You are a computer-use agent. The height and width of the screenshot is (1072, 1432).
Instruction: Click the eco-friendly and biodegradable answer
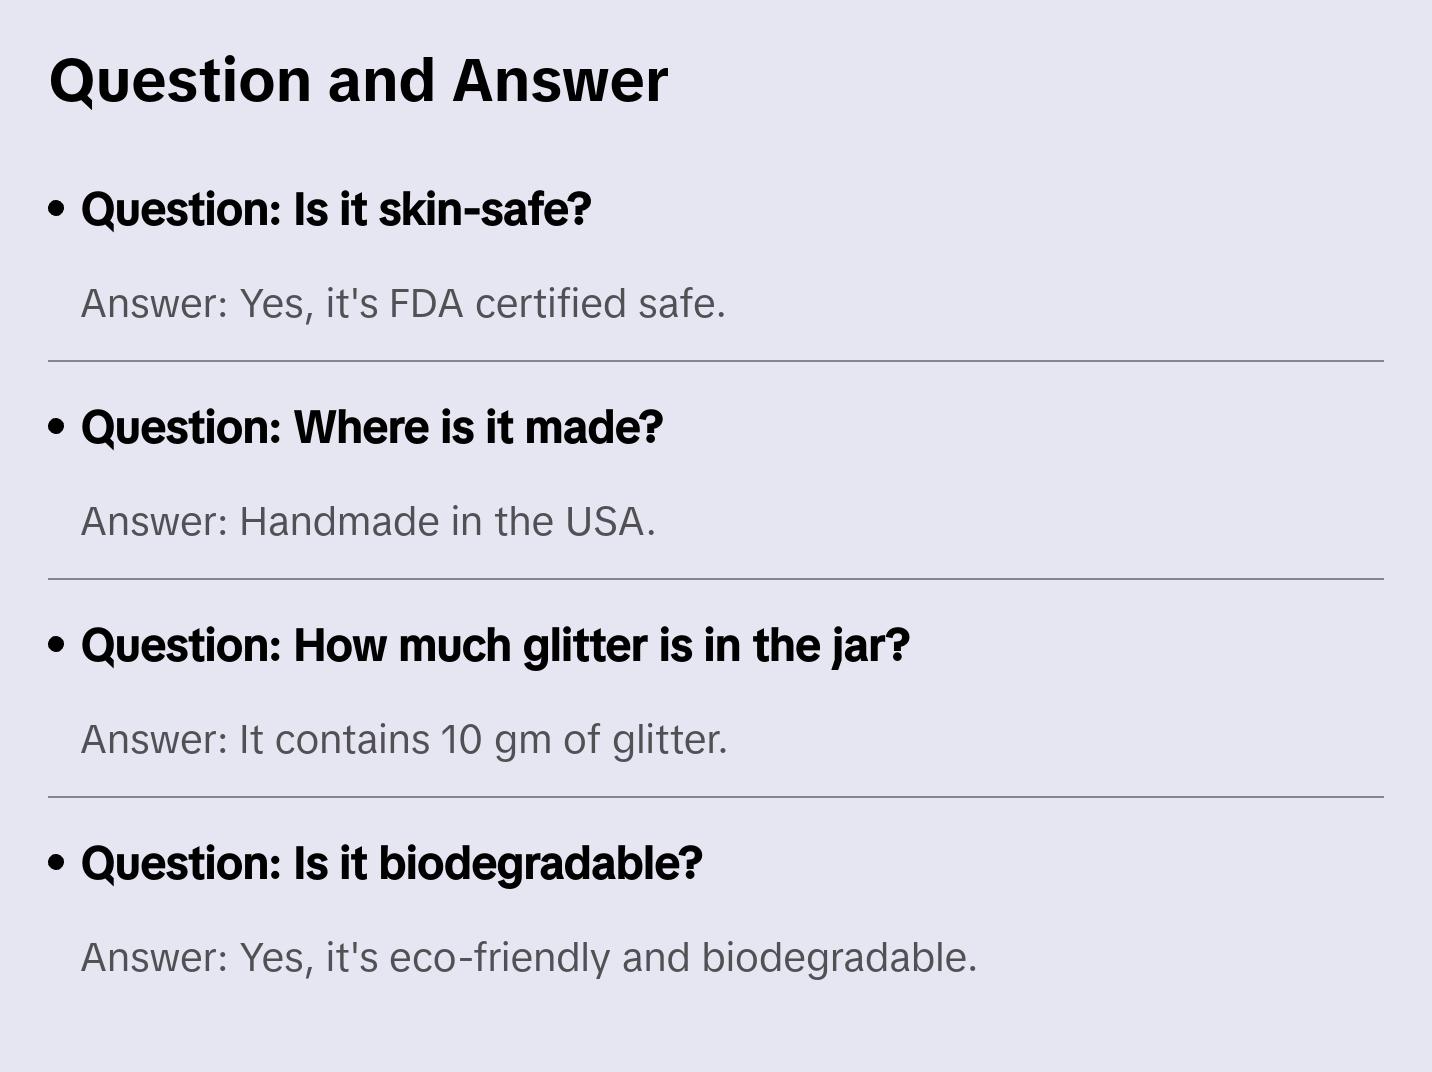coord(529,957)
